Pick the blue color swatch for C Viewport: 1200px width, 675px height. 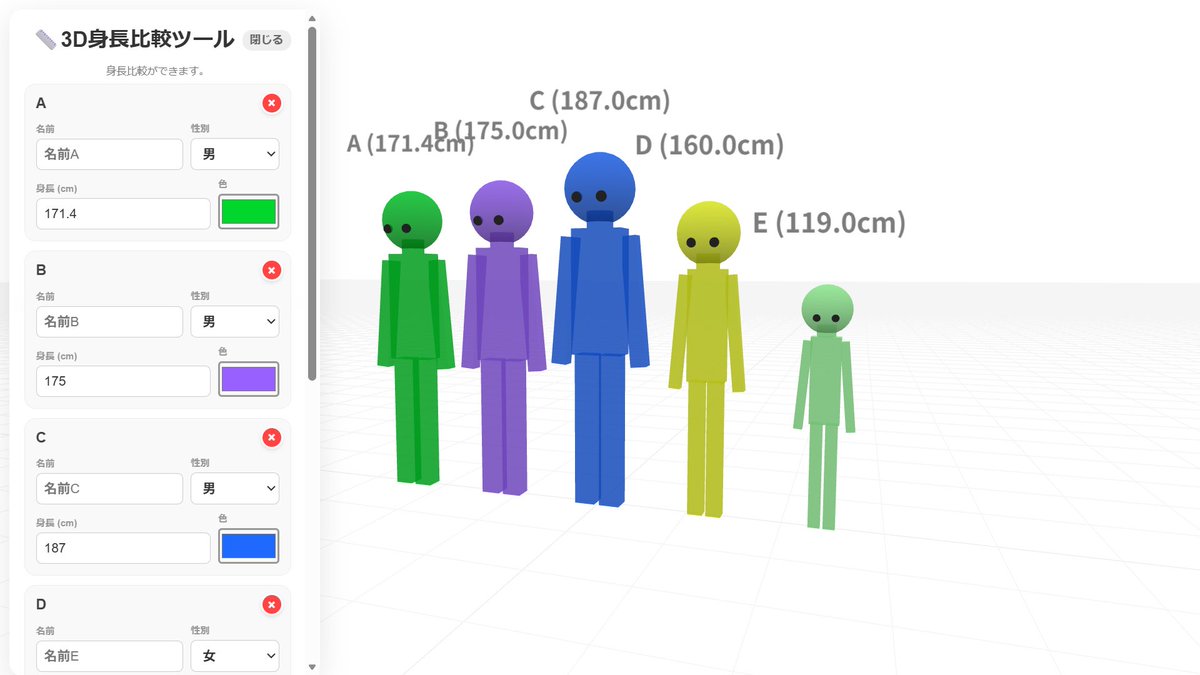(248, 546)
